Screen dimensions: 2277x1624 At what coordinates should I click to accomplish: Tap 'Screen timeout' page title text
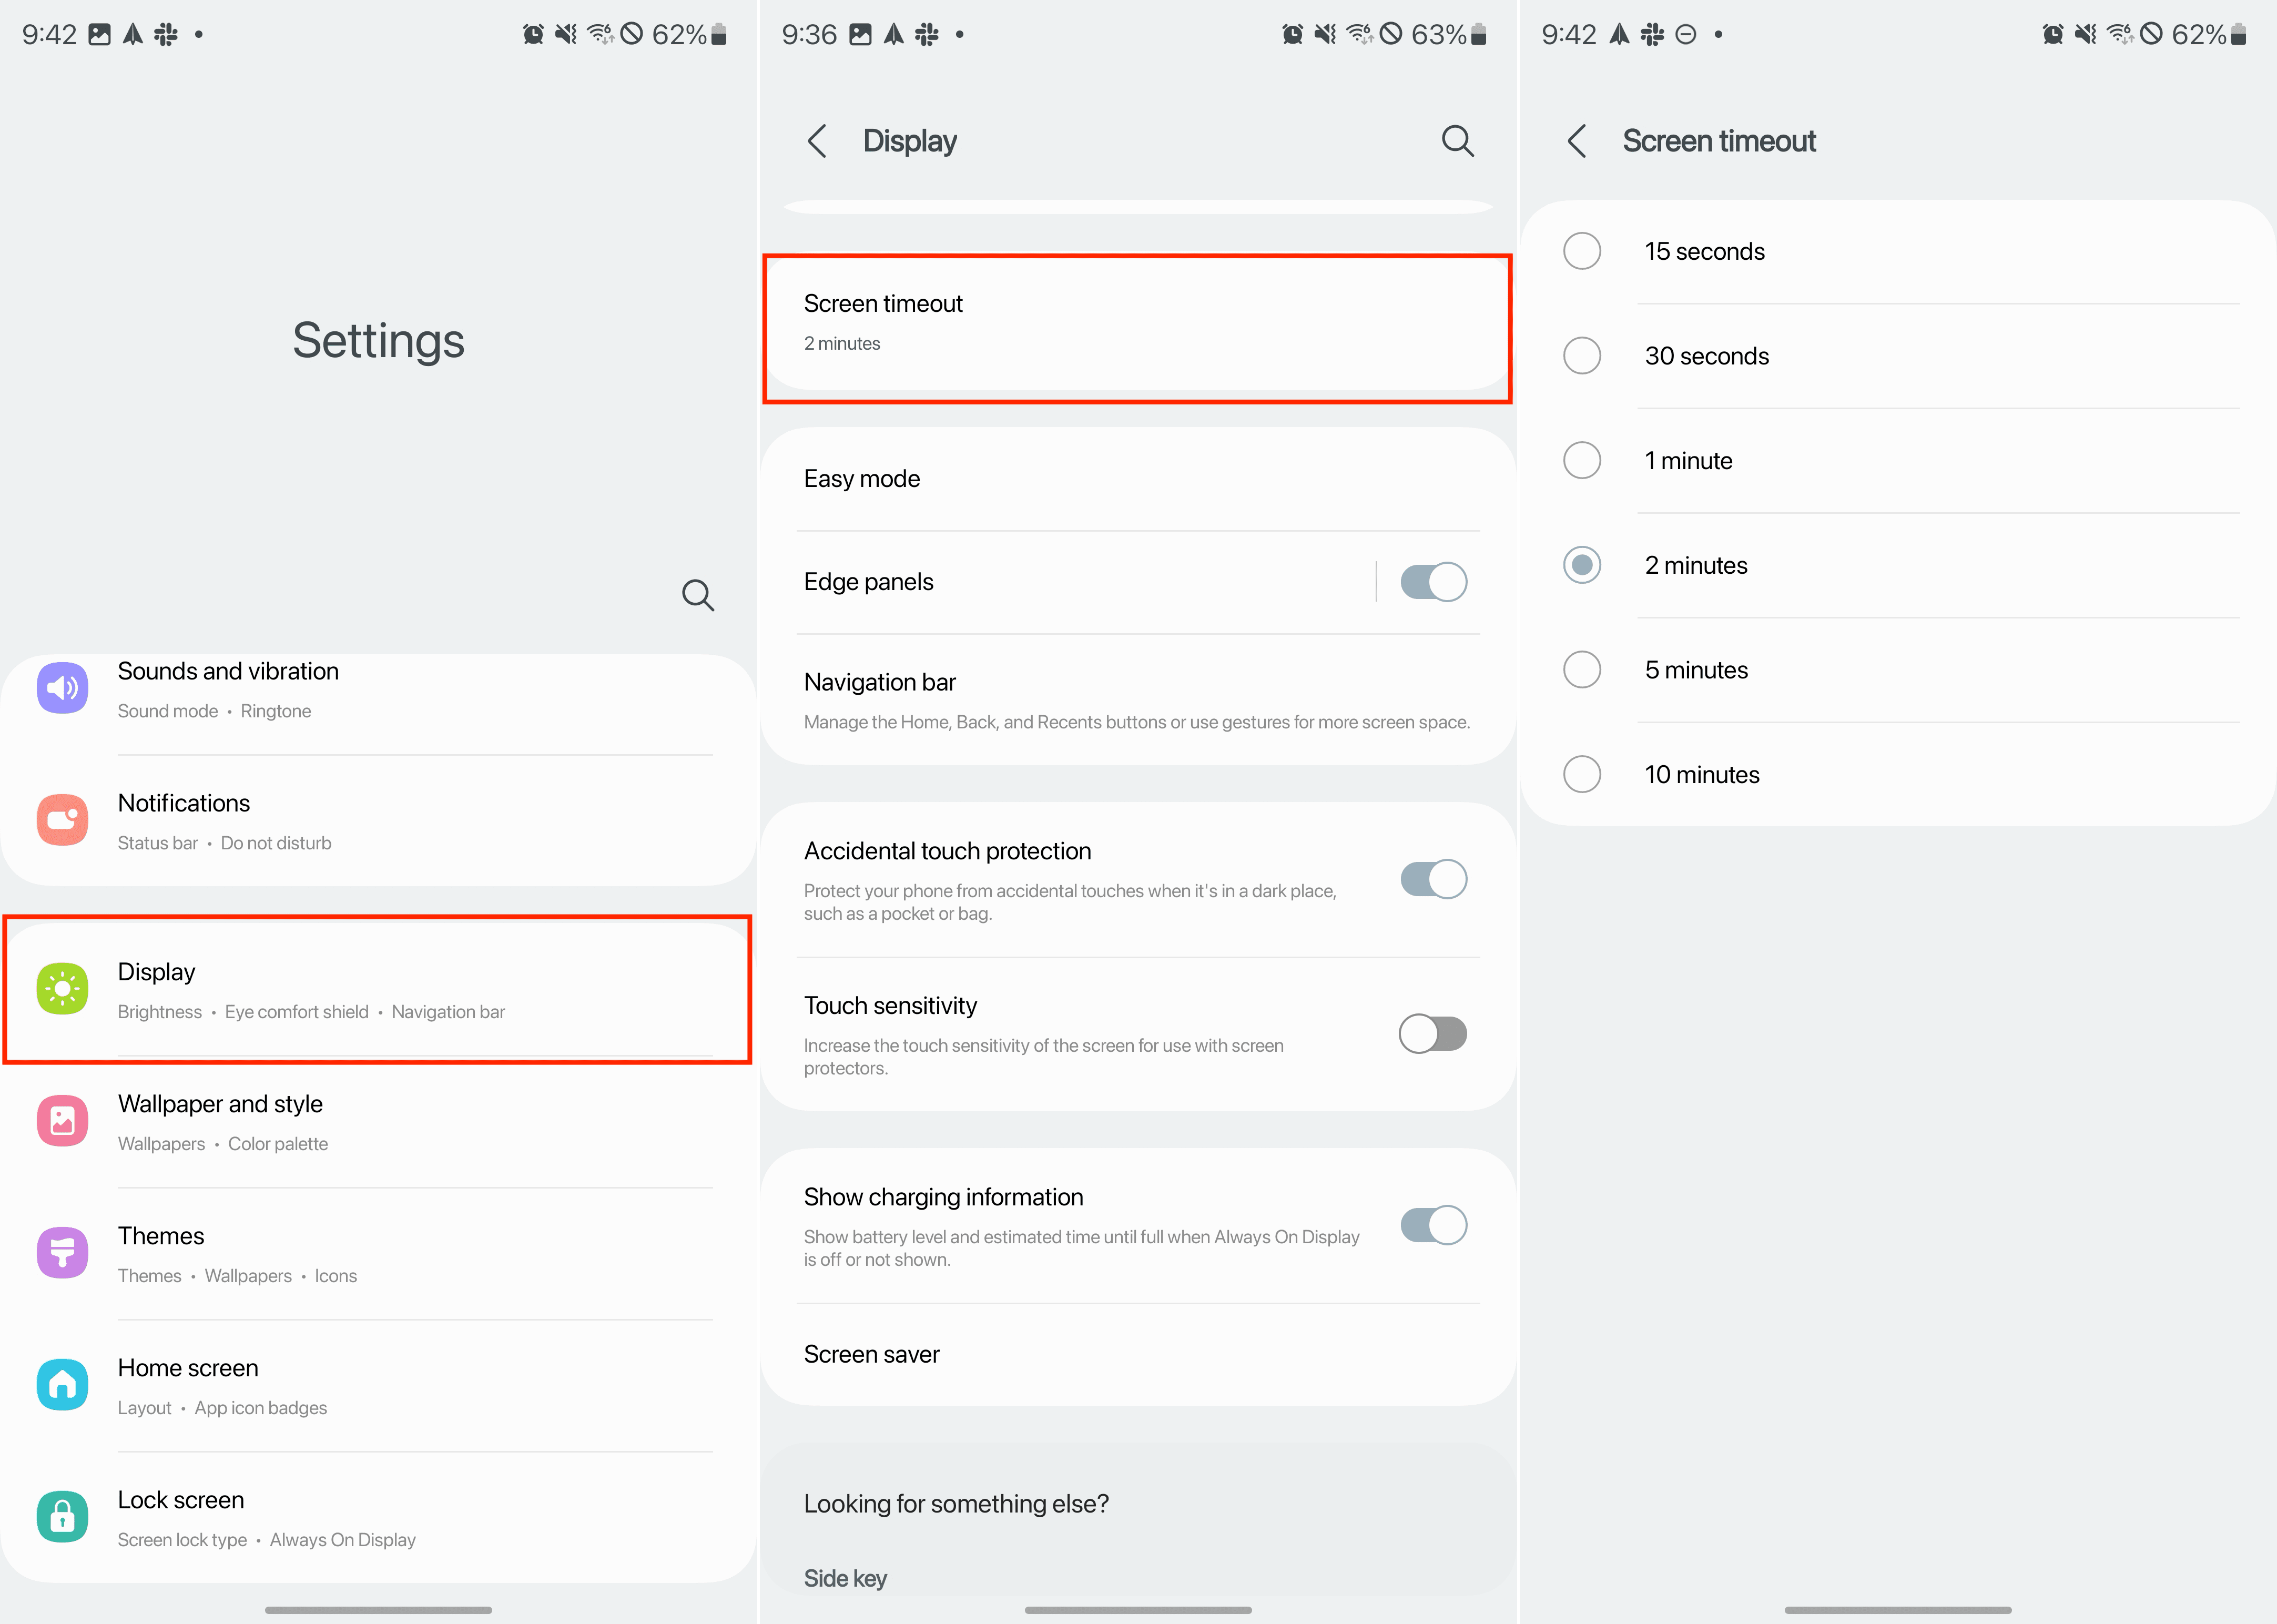1719,141
